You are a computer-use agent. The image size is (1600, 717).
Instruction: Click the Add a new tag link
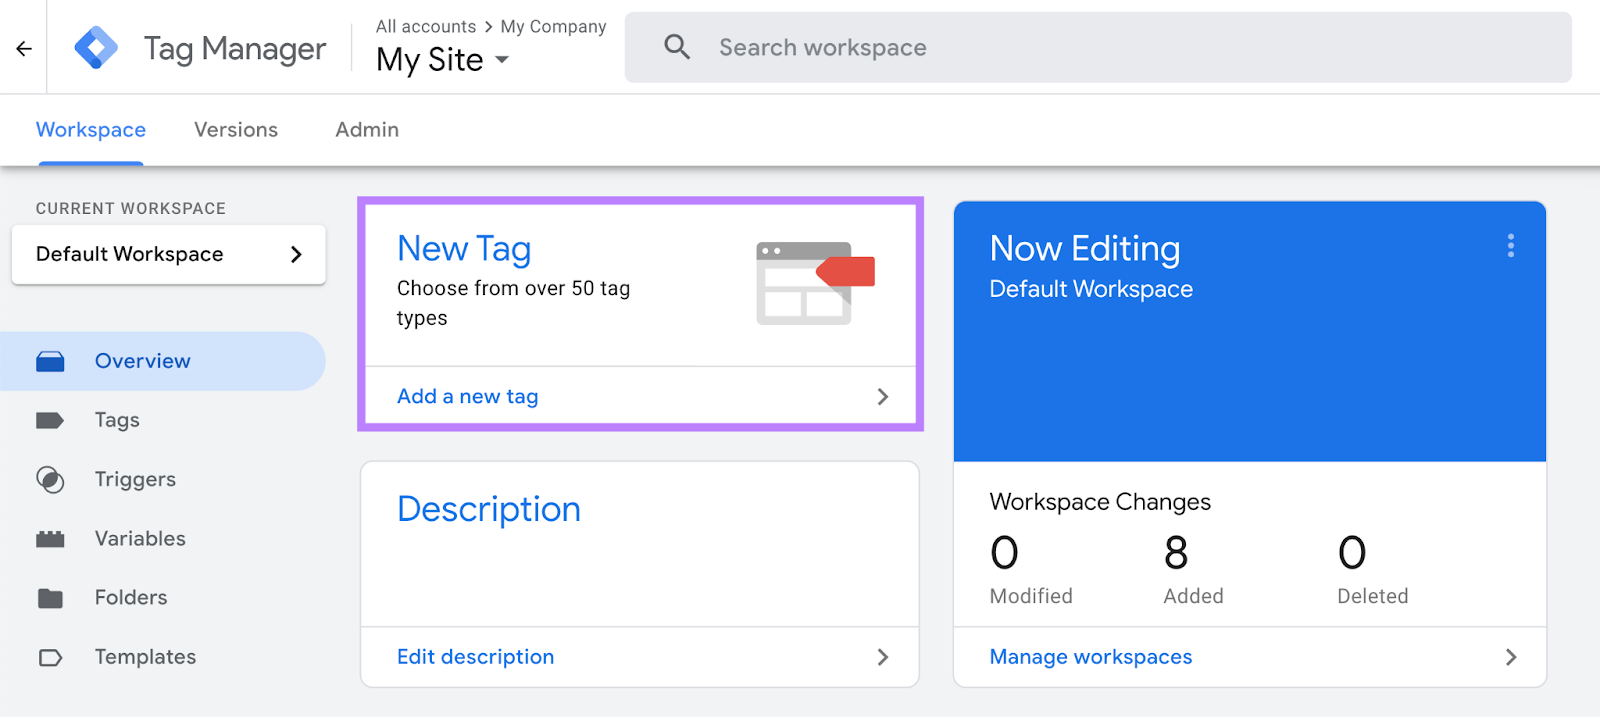[x=468, y=397]
